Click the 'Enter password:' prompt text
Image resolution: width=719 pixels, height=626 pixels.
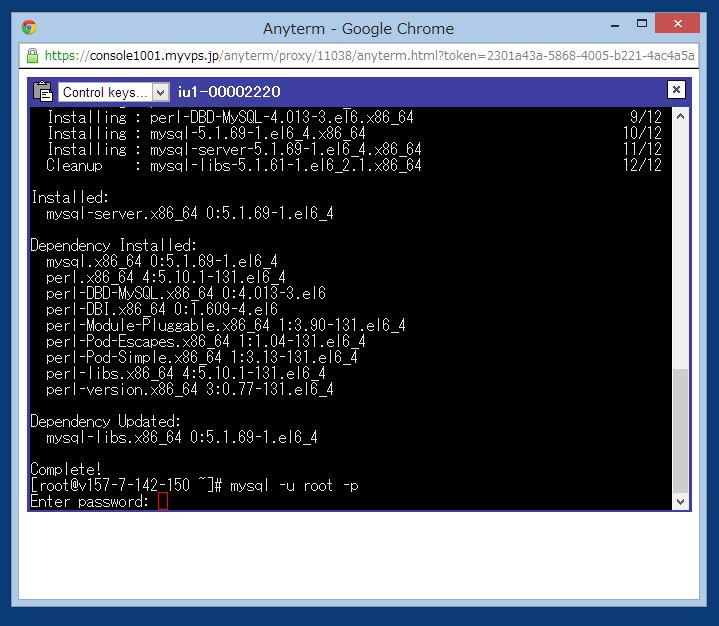coord(89,502)
